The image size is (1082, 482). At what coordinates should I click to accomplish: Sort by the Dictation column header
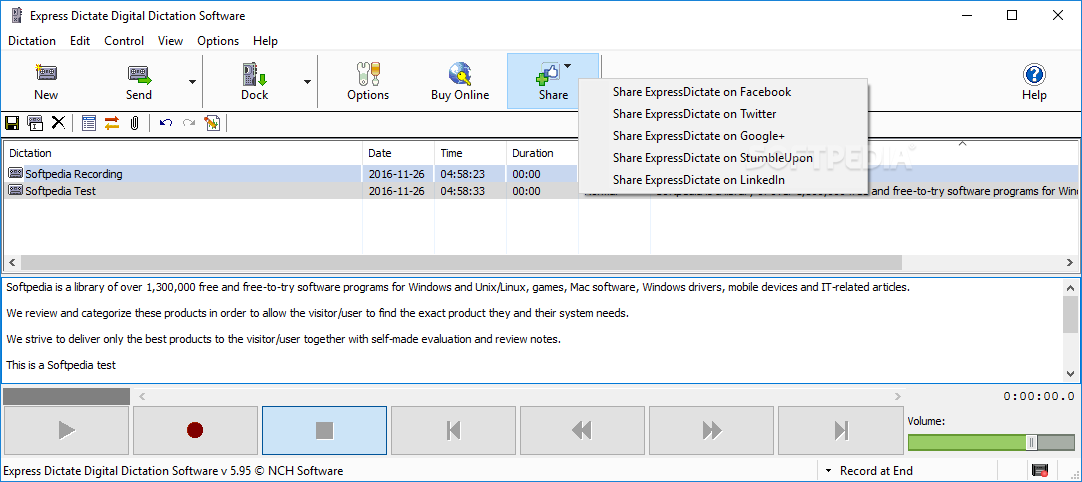coord(184,153)
